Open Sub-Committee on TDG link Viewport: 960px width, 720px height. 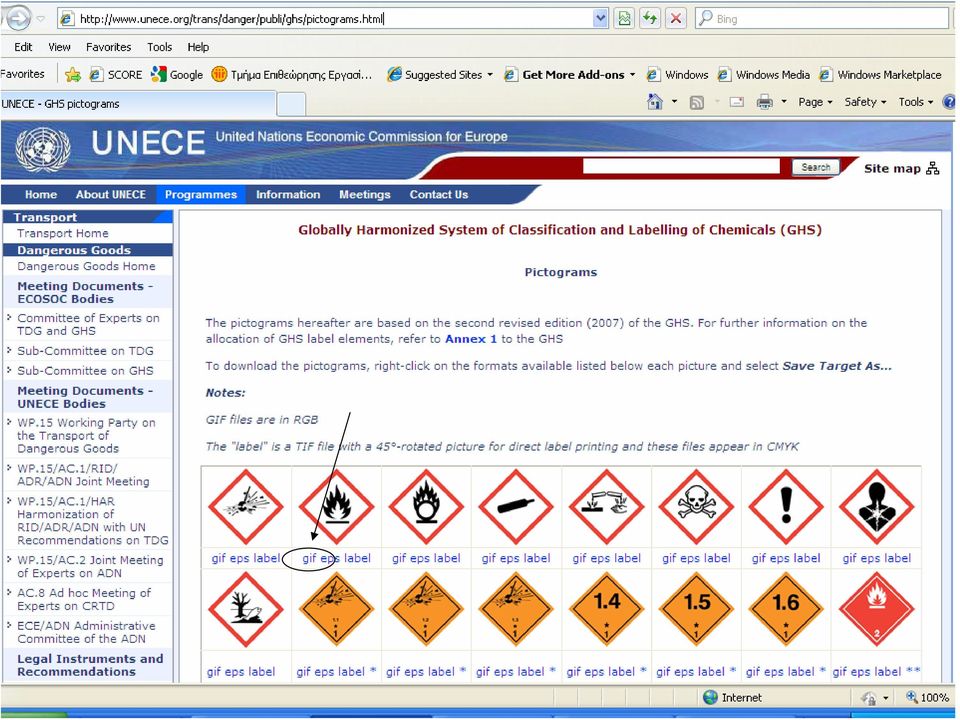pos(85,351)
